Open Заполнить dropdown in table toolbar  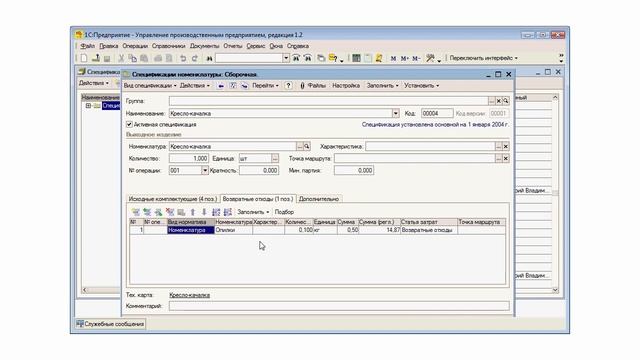pos(253,212)
